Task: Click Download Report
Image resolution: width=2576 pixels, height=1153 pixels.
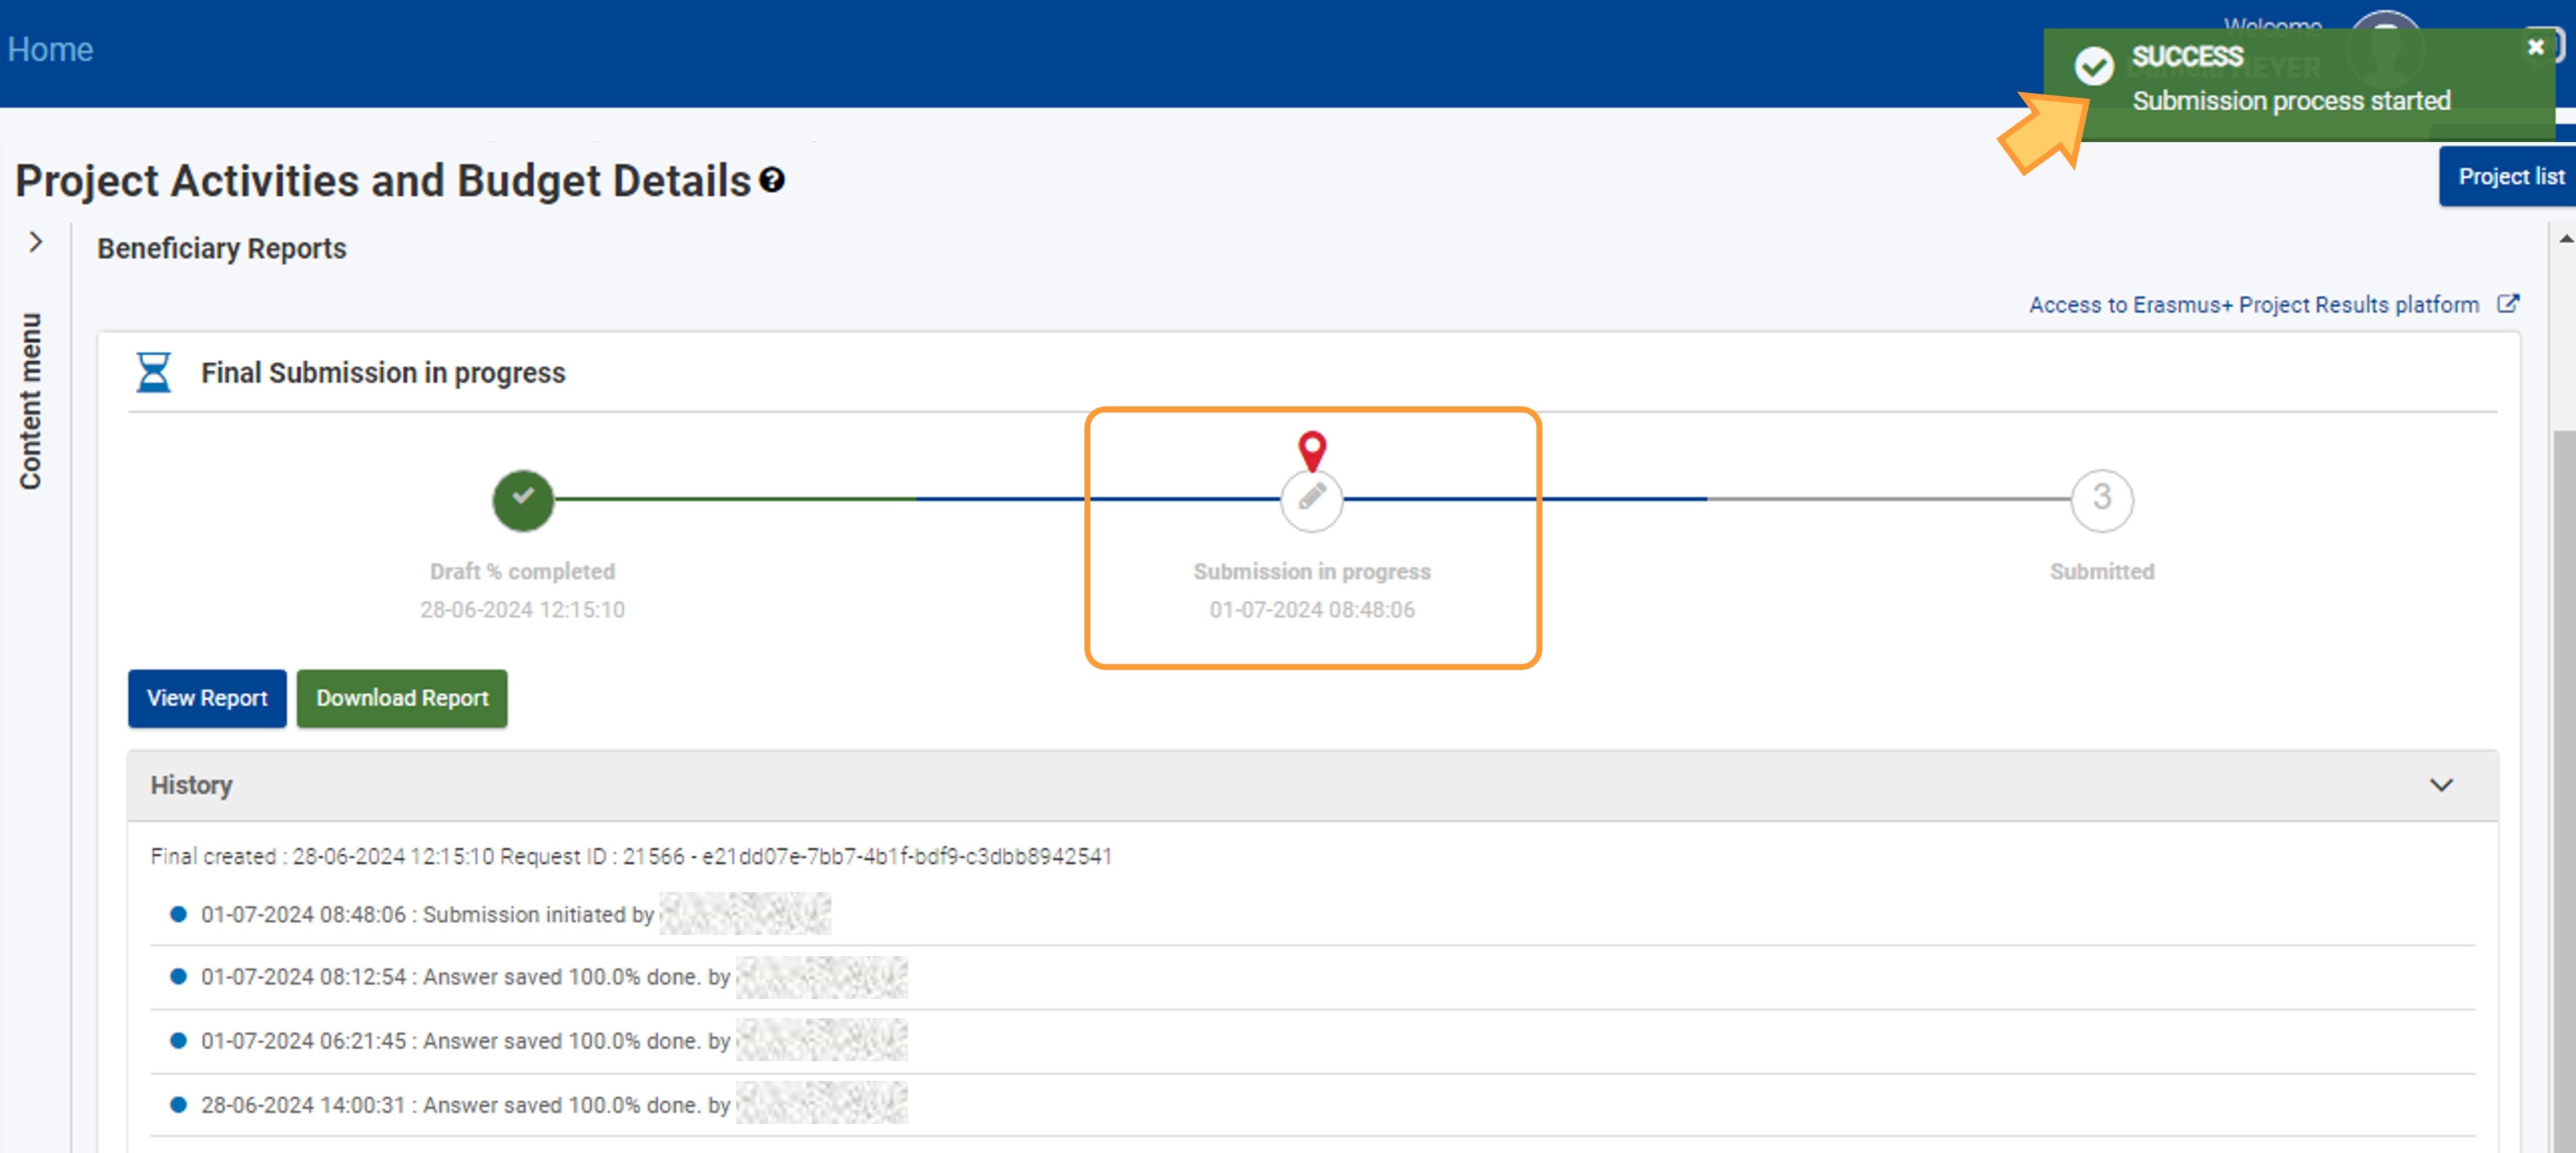Action: [x=402, y=698]
